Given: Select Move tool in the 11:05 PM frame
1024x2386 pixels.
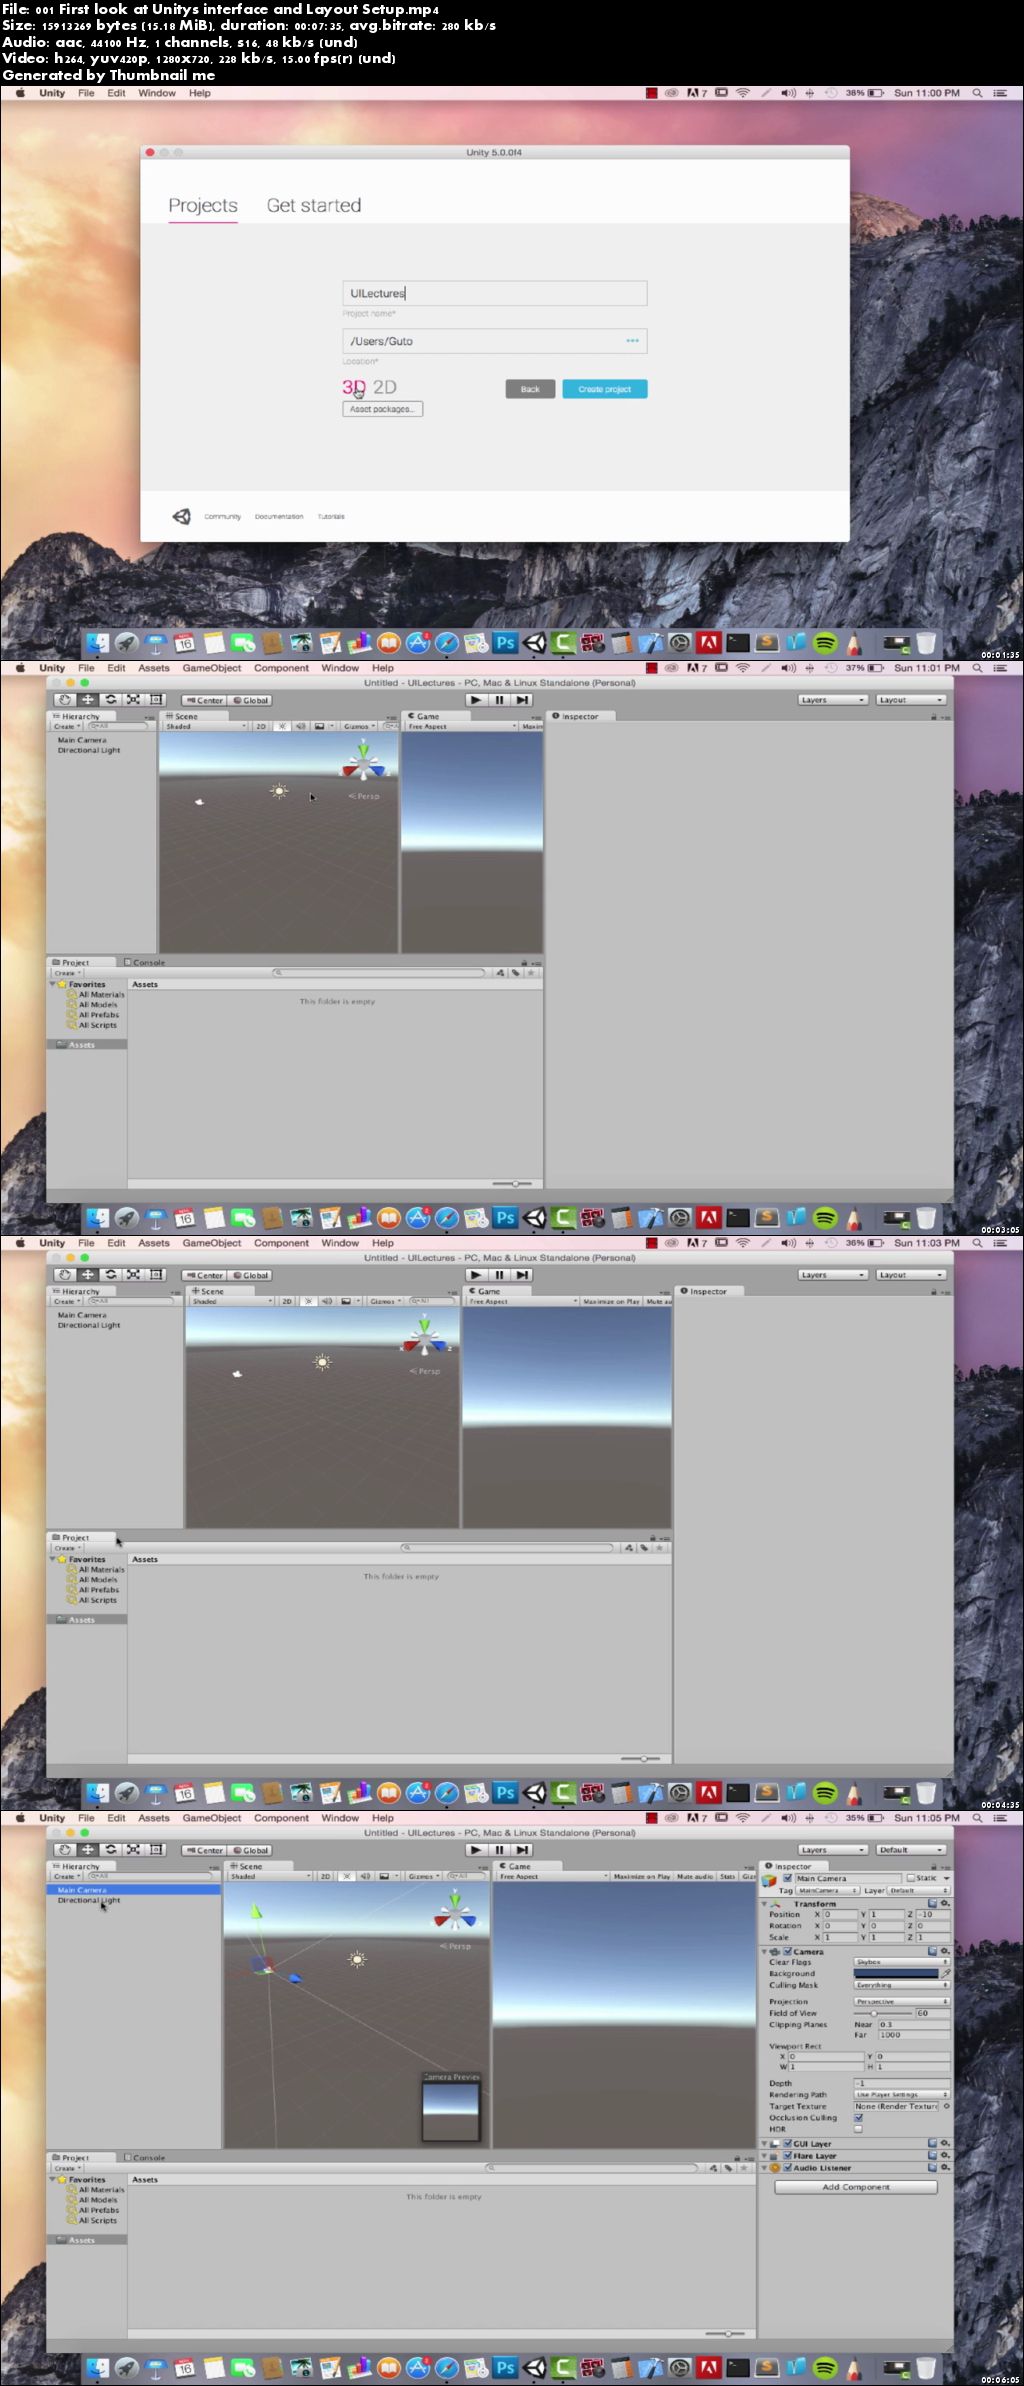Looking at the screenshot, I should pyautogui.click(x=88, y=1850).
